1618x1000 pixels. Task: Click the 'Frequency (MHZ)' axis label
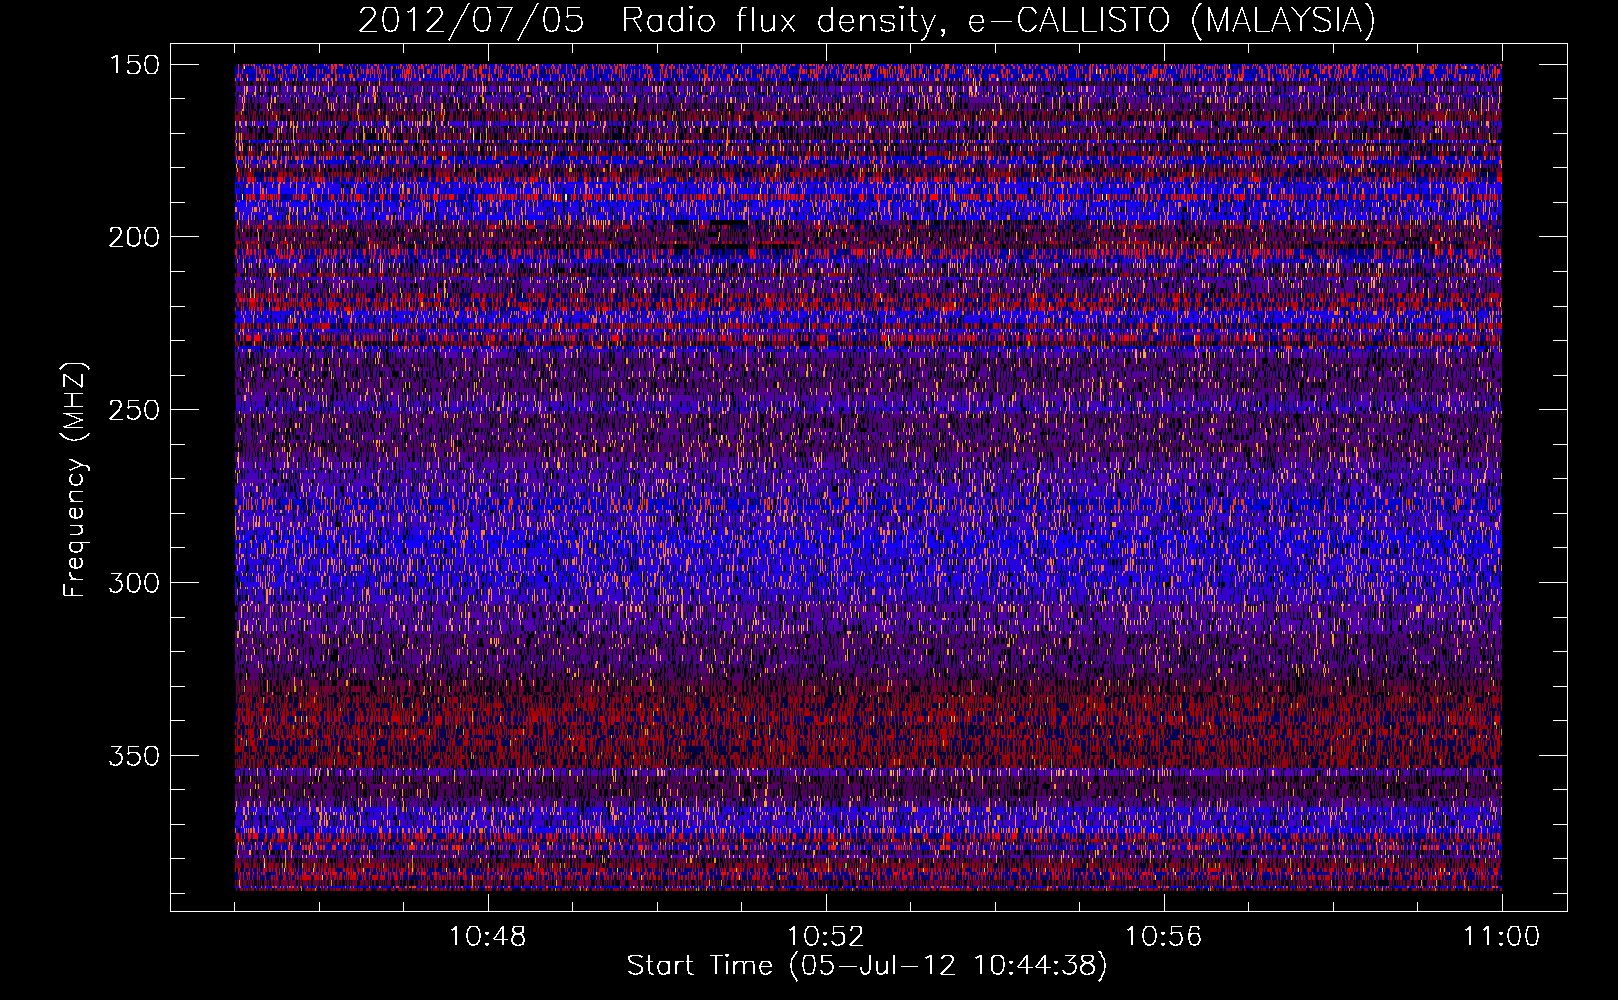(x=75, y=478)
